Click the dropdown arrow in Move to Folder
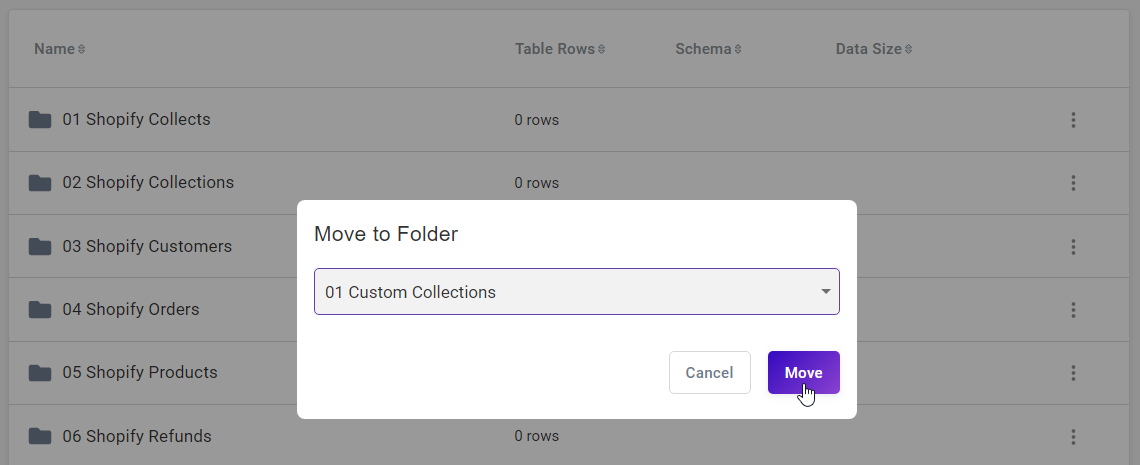The width and height of the screenshot is (1140, 465). tap(825, 291)
